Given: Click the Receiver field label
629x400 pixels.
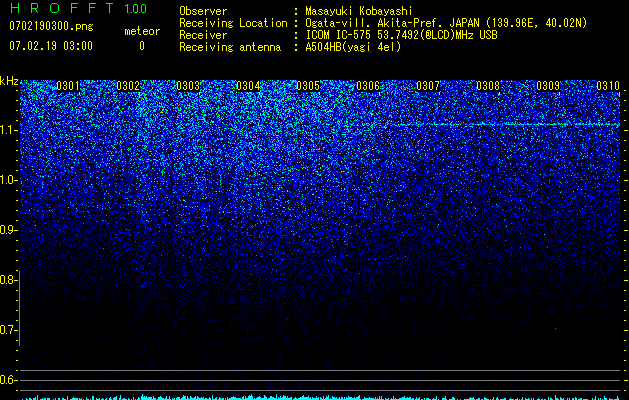Looking at the screenshot, I should 203,35.
